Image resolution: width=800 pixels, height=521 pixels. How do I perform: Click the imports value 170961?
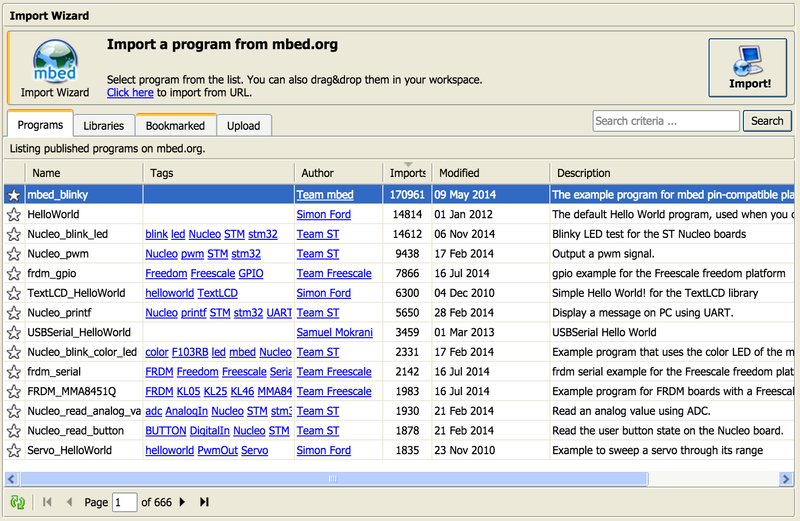(x=407, y=195)
